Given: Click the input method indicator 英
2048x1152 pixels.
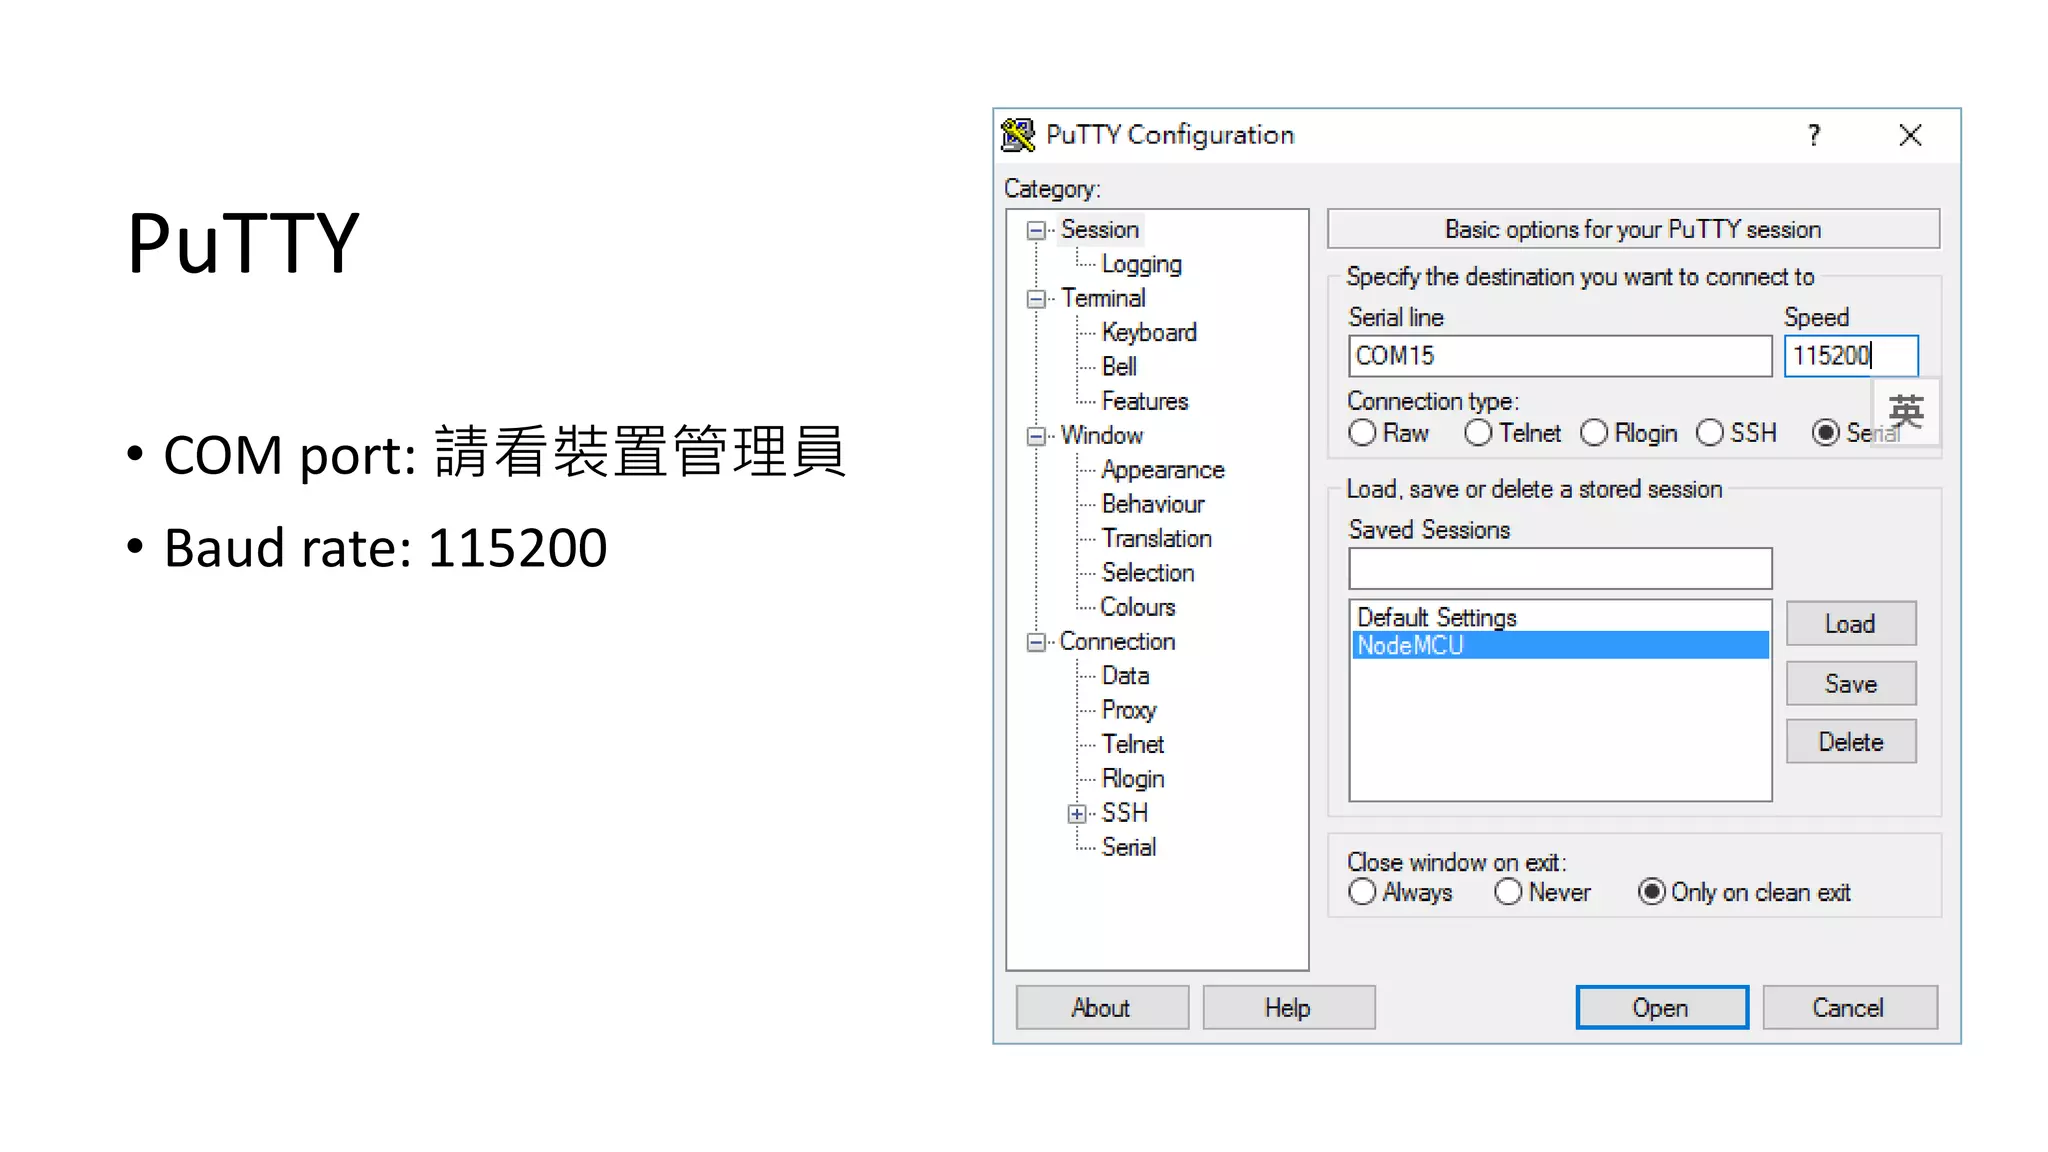Looking at the screenshot, I should [1906, 411].
